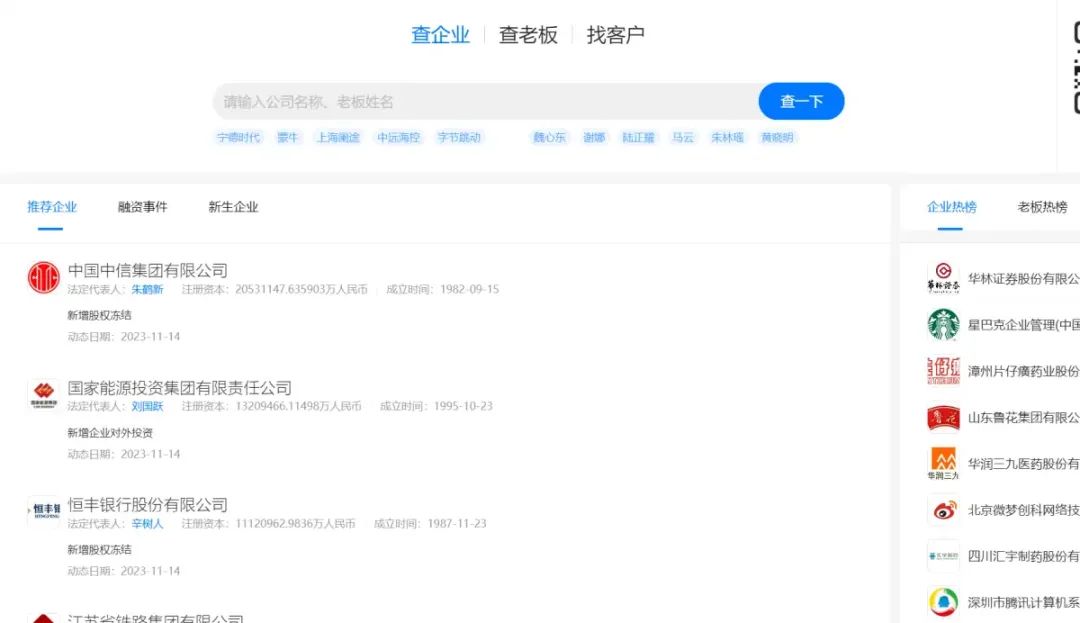Click 新增股权冻结 under 恒丰银行

(x=99, y=550)
